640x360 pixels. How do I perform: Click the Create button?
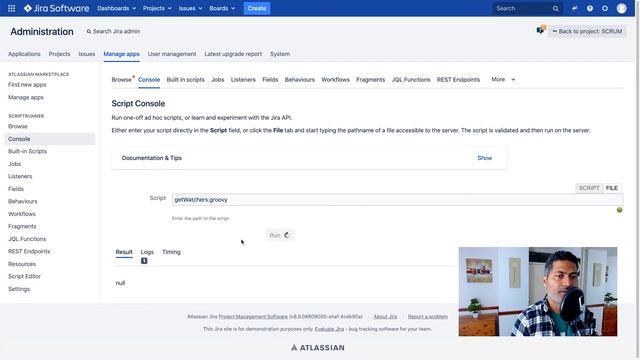pyautogui.click(x=257, y=8)
